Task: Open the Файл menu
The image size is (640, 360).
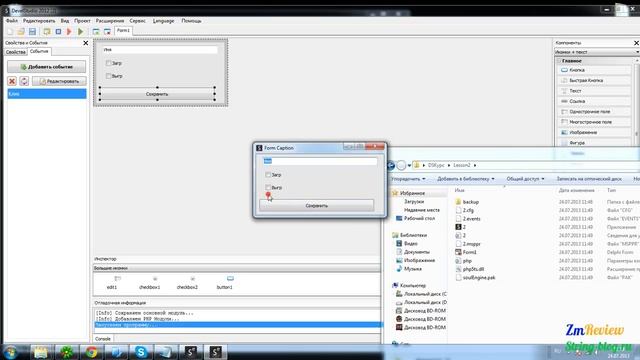Action: (11, 20)
